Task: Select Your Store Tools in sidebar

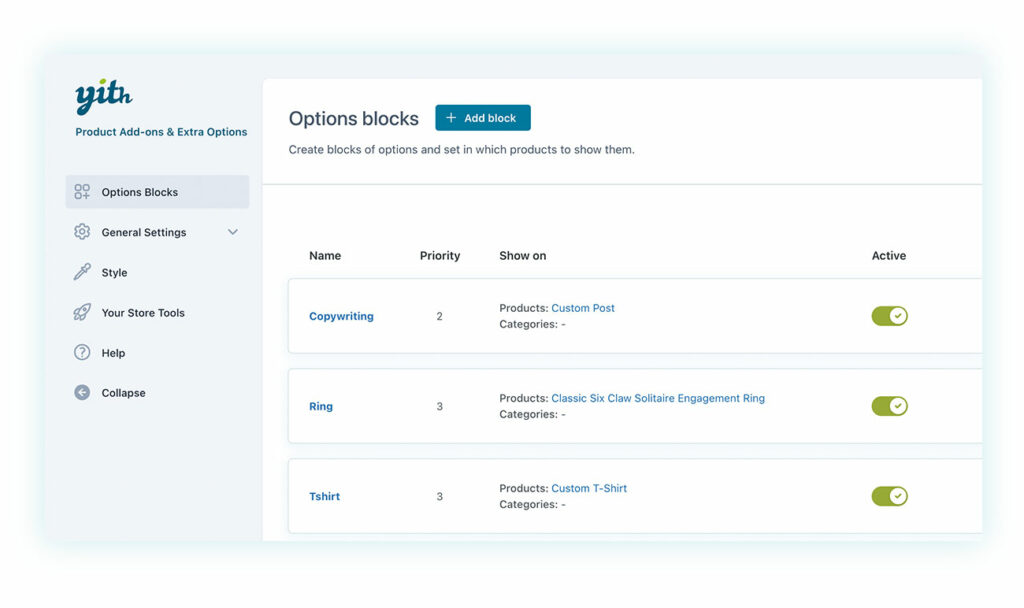Action: pos(143,313)
